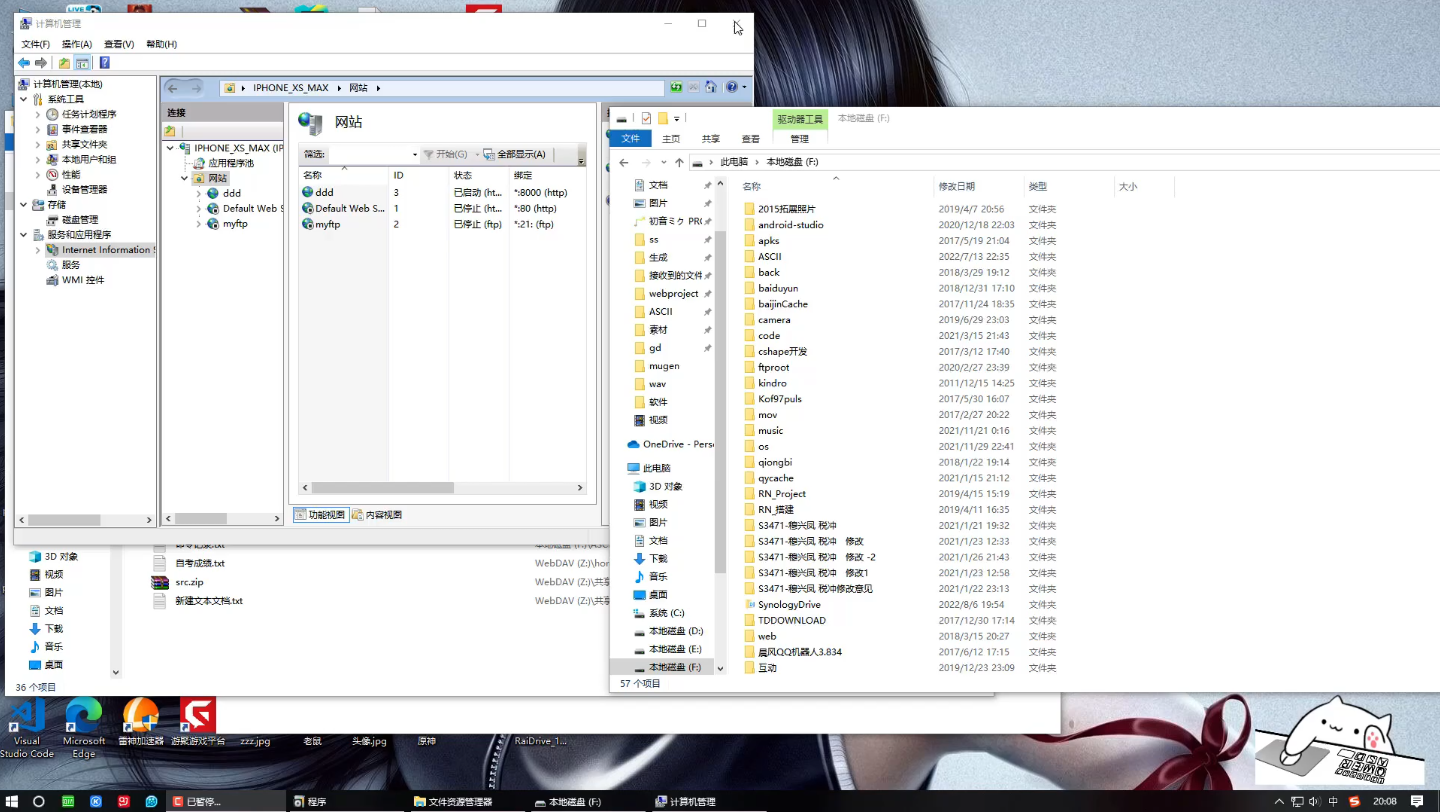Click the properties checkmark icon in quick access toolbar

[x=647, y=118]
